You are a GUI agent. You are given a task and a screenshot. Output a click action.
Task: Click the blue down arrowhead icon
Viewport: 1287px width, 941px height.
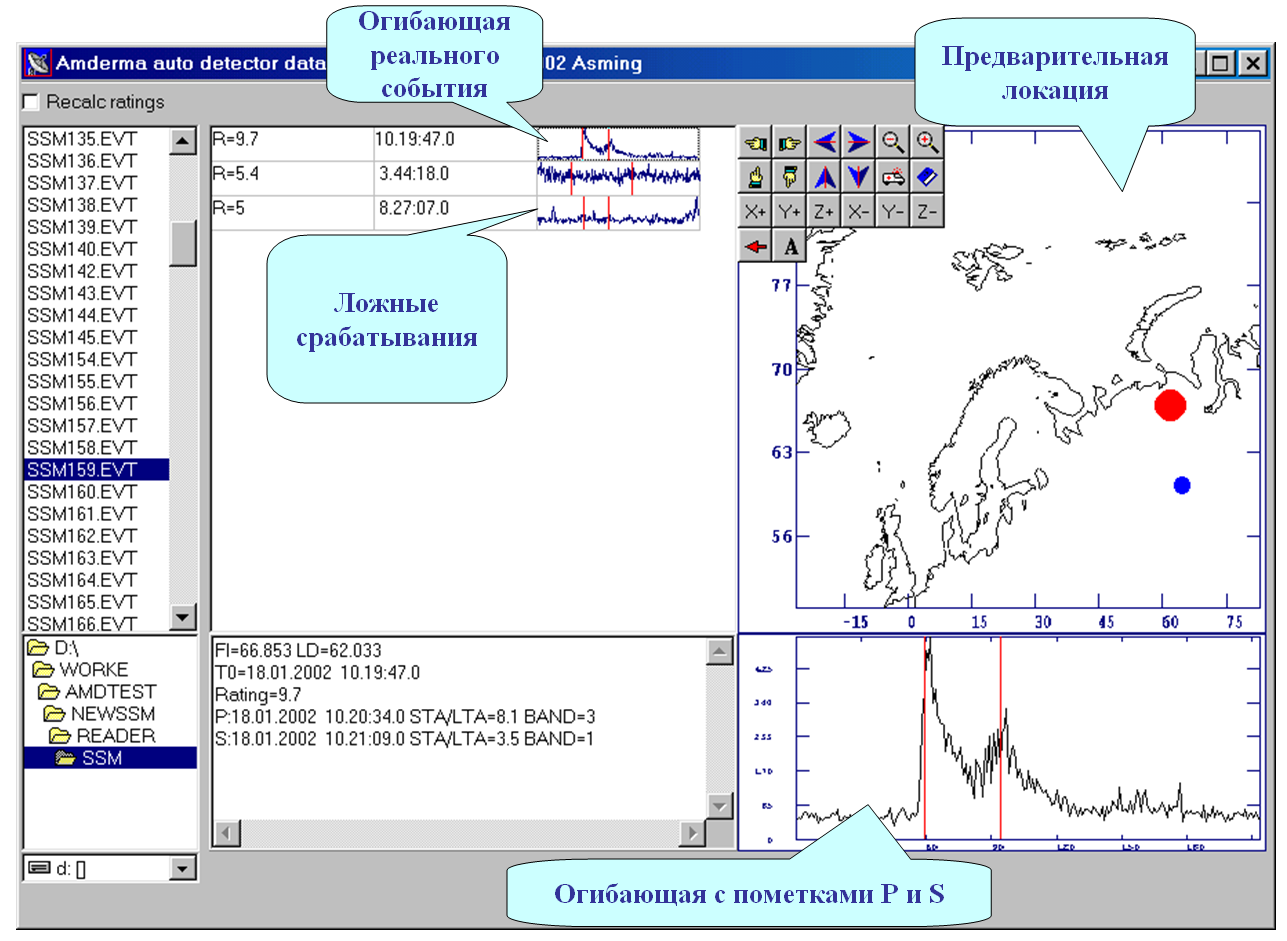point(858,177)
